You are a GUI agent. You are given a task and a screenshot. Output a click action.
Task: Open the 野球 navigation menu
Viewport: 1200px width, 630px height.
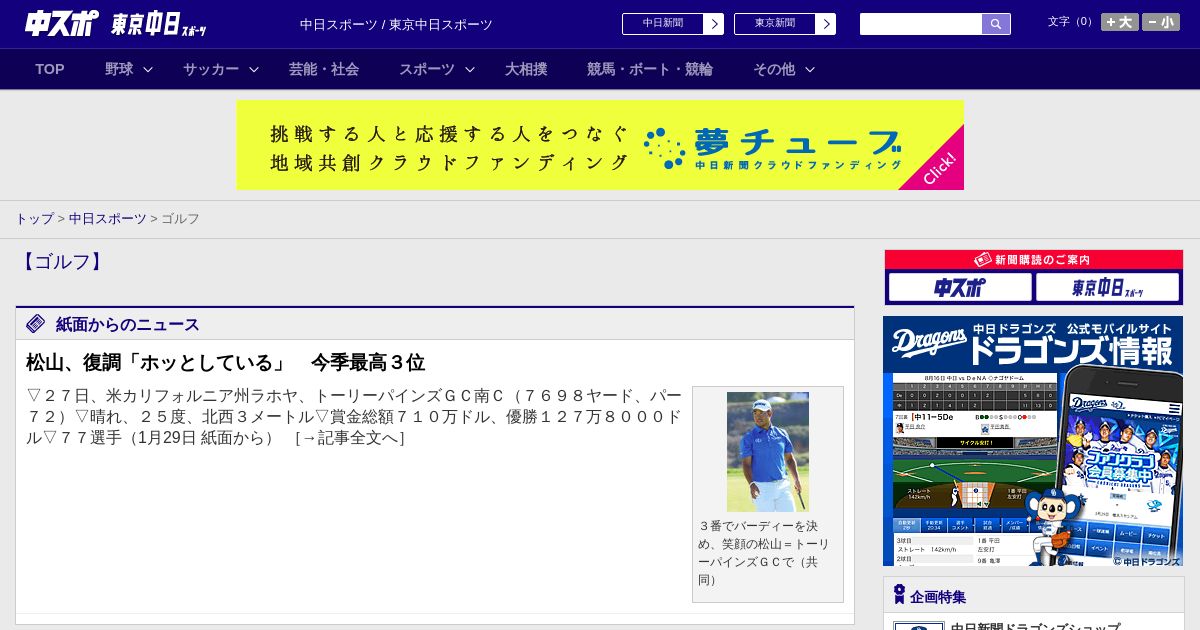(119, 69)
